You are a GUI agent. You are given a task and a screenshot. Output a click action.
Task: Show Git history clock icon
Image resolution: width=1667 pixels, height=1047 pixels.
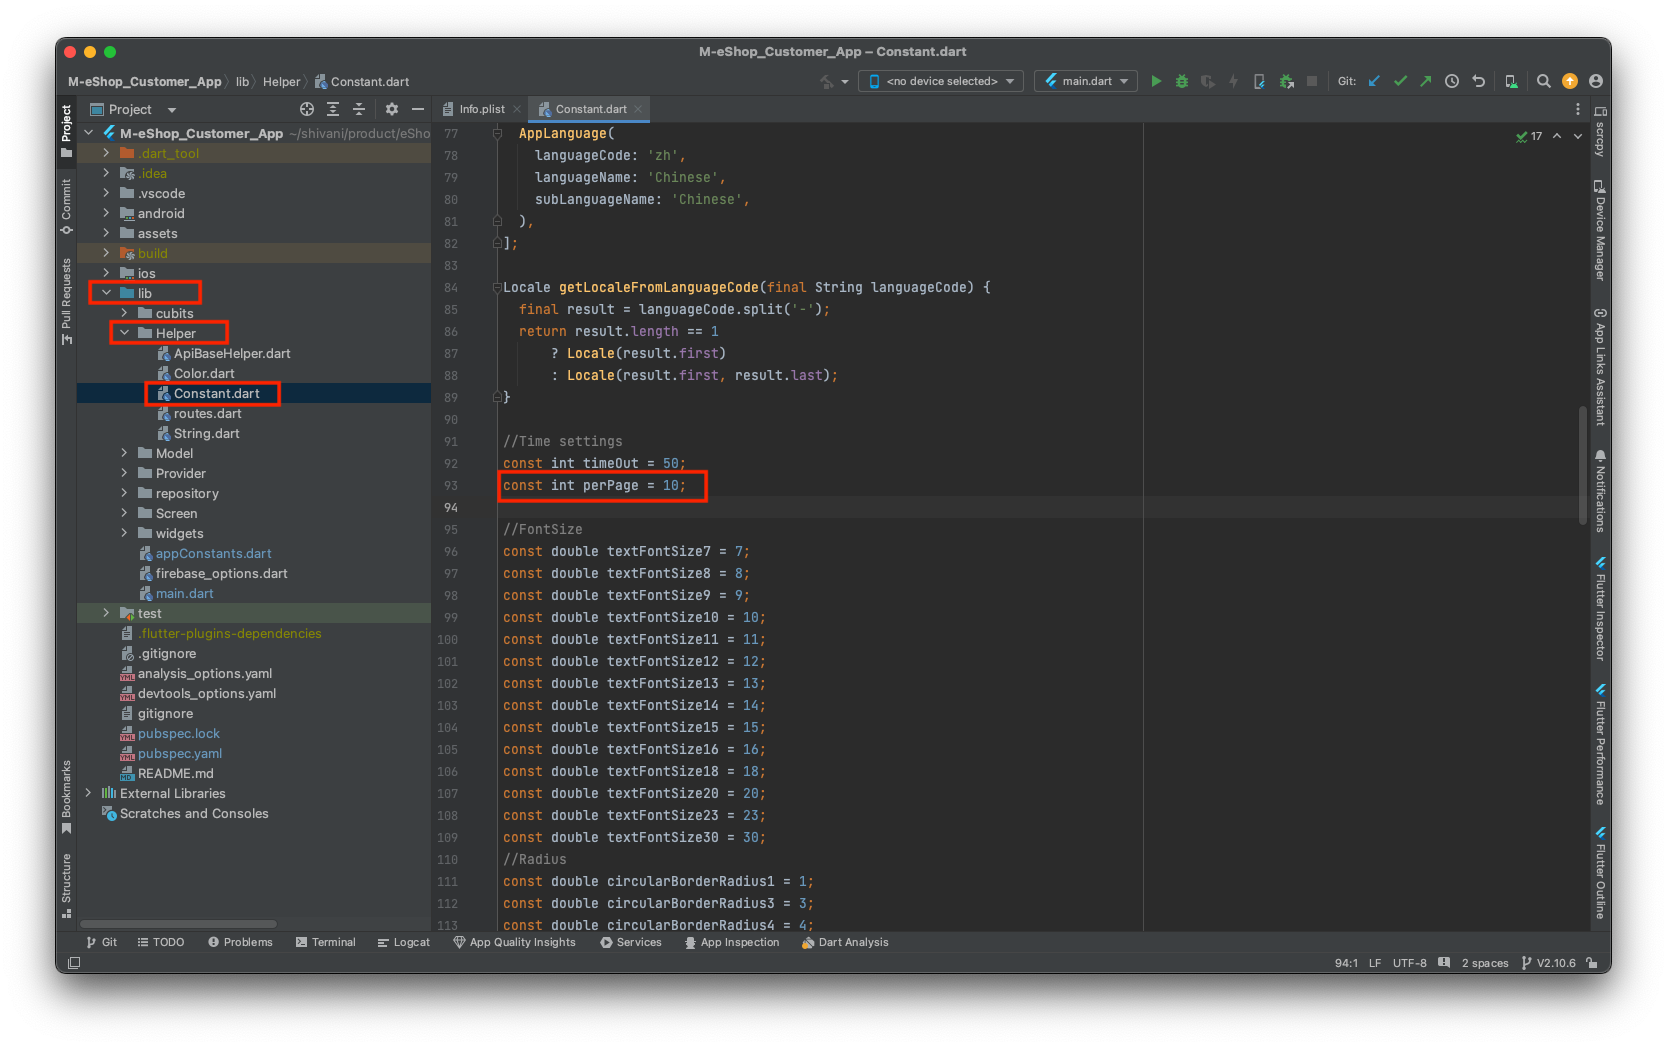1452,81
